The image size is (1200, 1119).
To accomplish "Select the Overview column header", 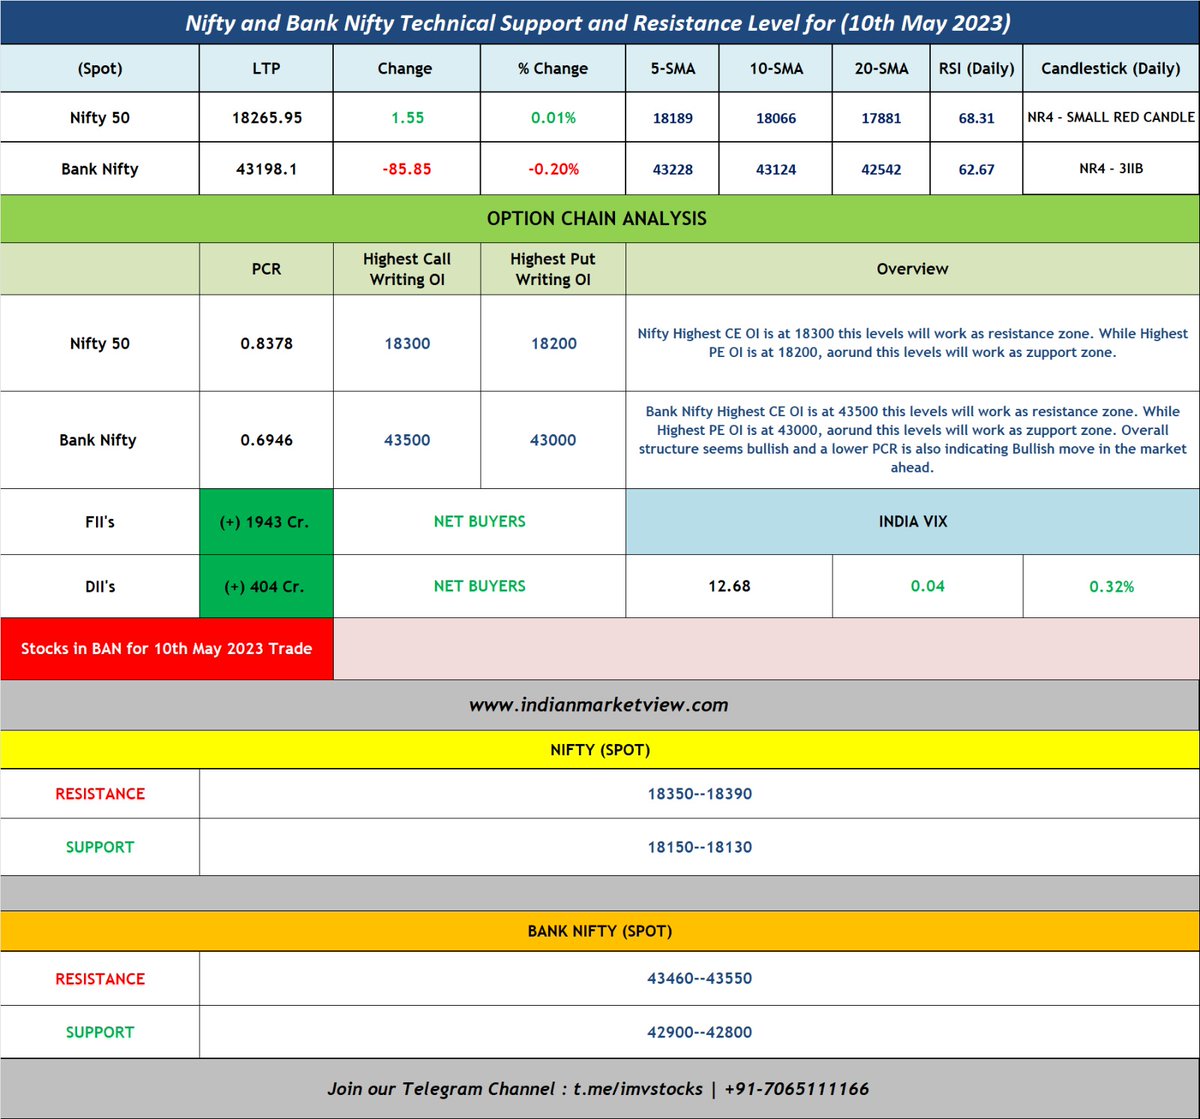I will click(x=912, y=269).
